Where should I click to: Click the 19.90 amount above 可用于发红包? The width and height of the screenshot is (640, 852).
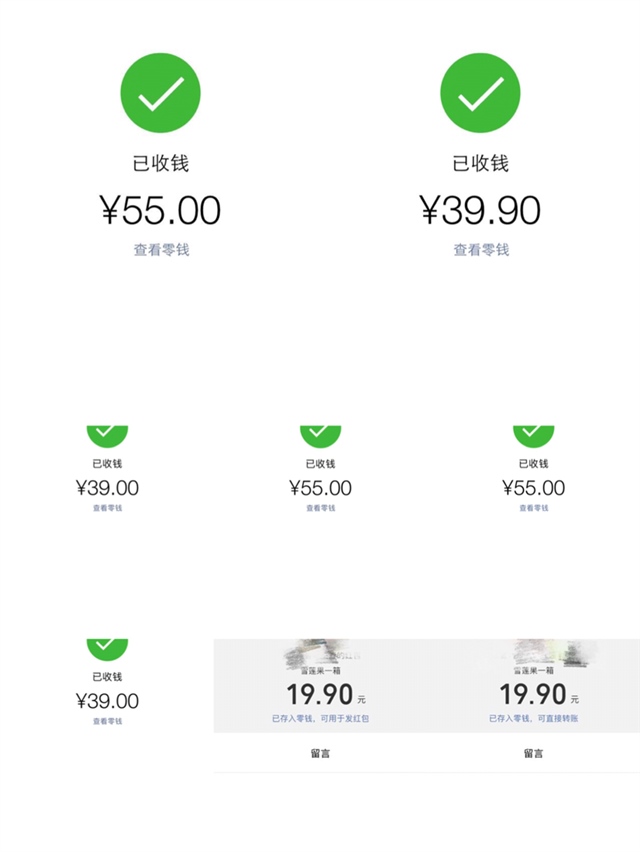coord(319,694)
